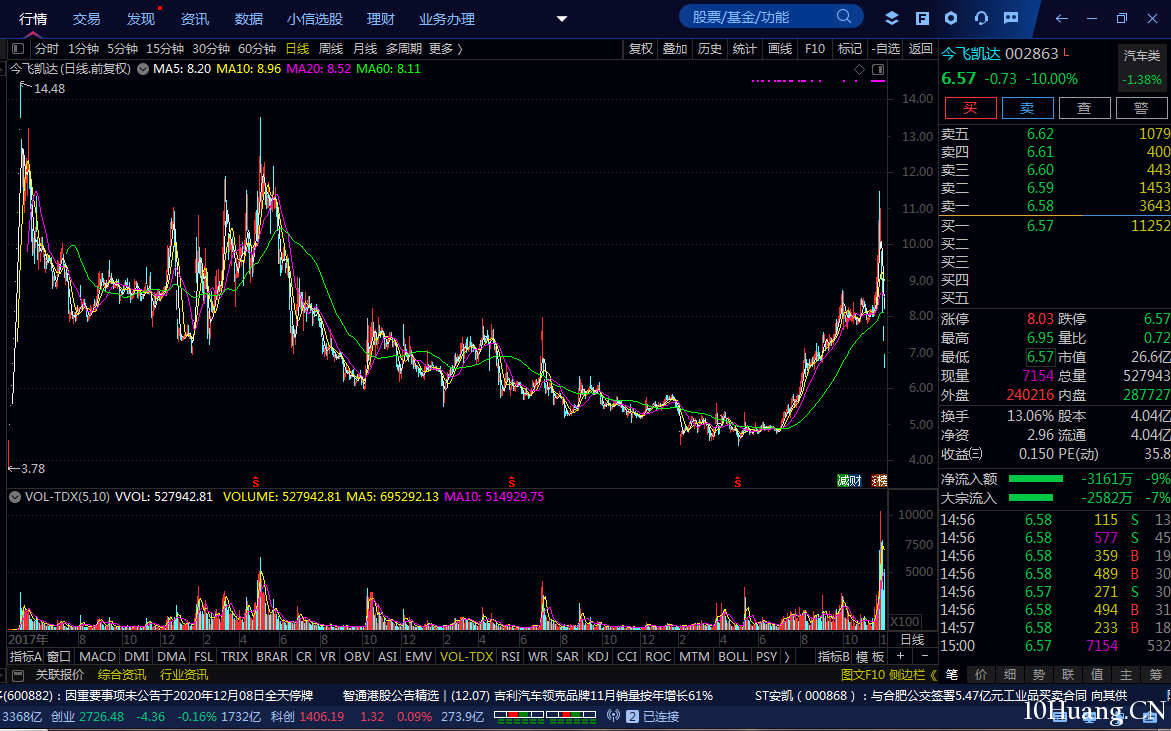This screenshot has height=731, width=1171.
Task: Select the 周线 weekly period
Action: coord(331,49)
